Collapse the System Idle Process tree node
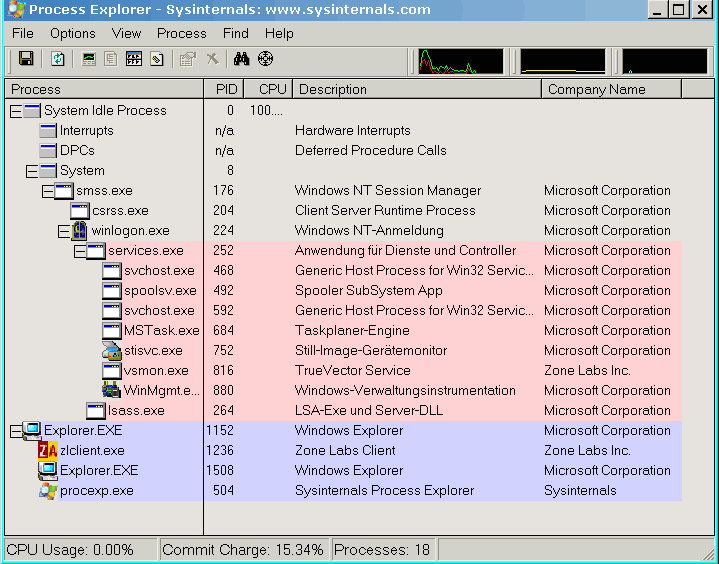This screenshot has width=719, height=564. (15, 111)
